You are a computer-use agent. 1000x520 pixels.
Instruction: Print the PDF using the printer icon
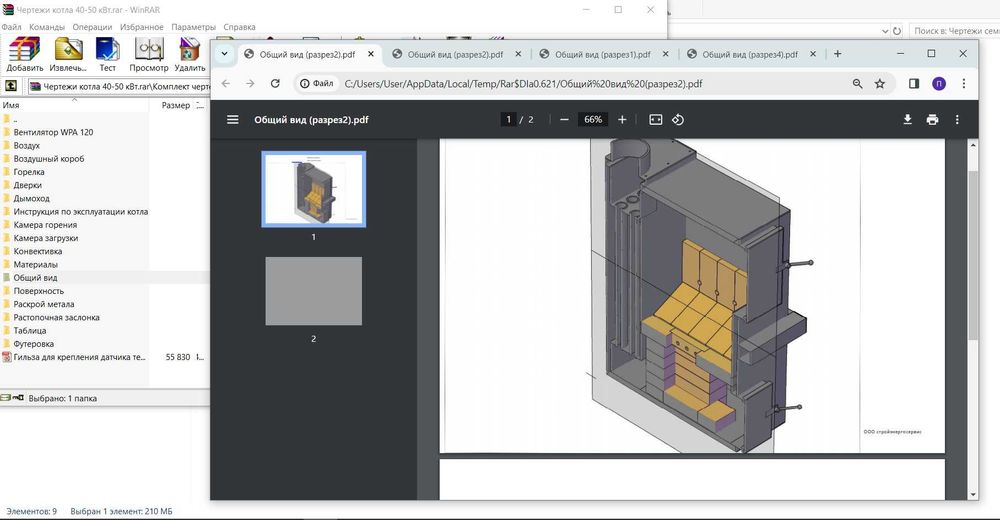pyautogui.click(x=932, y=119)
